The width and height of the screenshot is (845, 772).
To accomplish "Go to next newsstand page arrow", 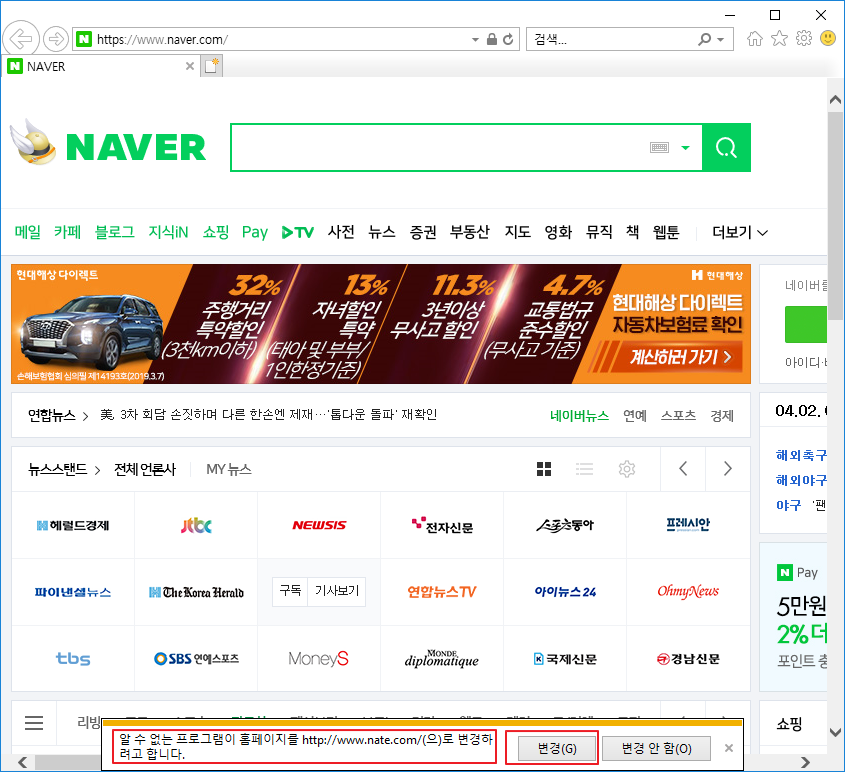I will coord(728,469).
